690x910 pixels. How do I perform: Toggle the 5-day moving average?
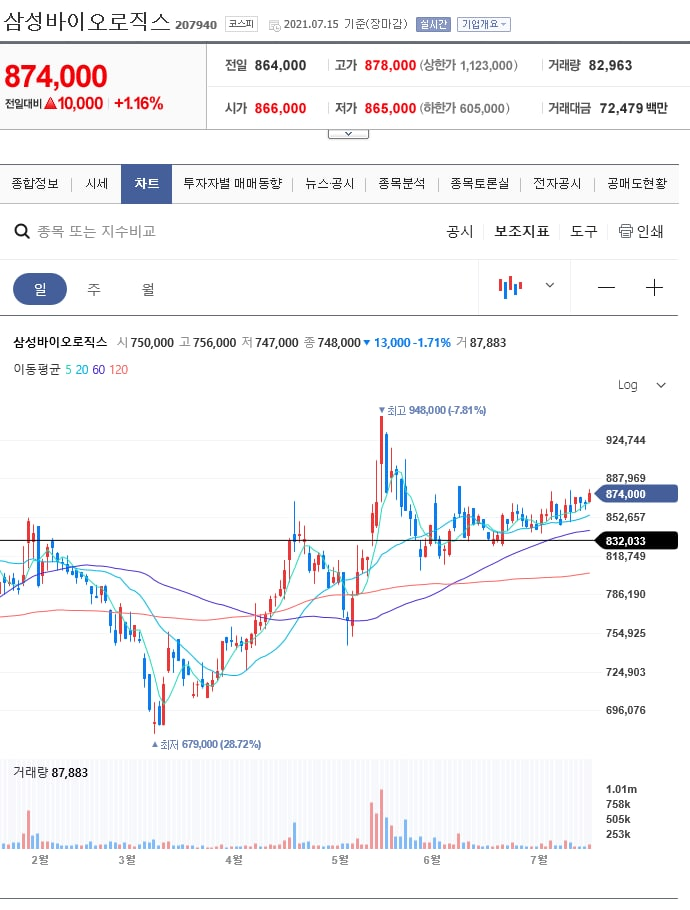(x=68, y=370)
